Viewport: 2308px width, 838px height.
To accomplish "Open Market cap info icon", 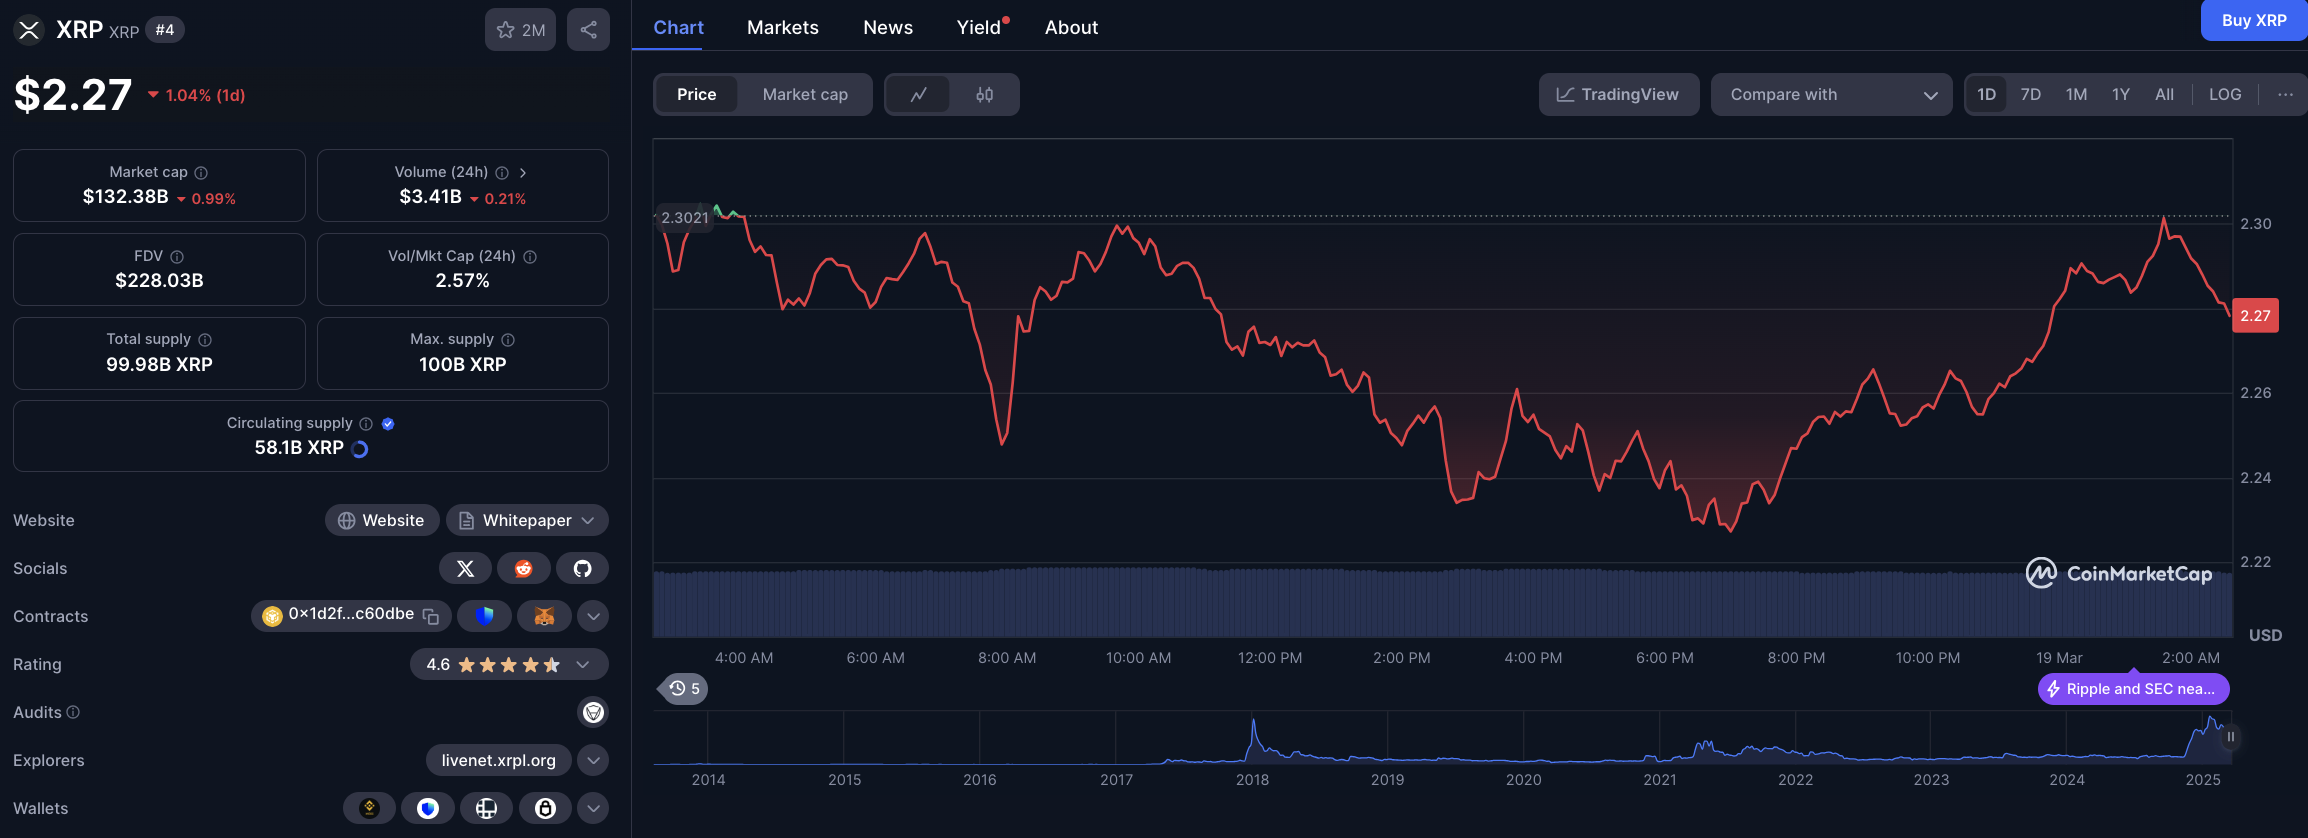I will click(x=201, y=173).
